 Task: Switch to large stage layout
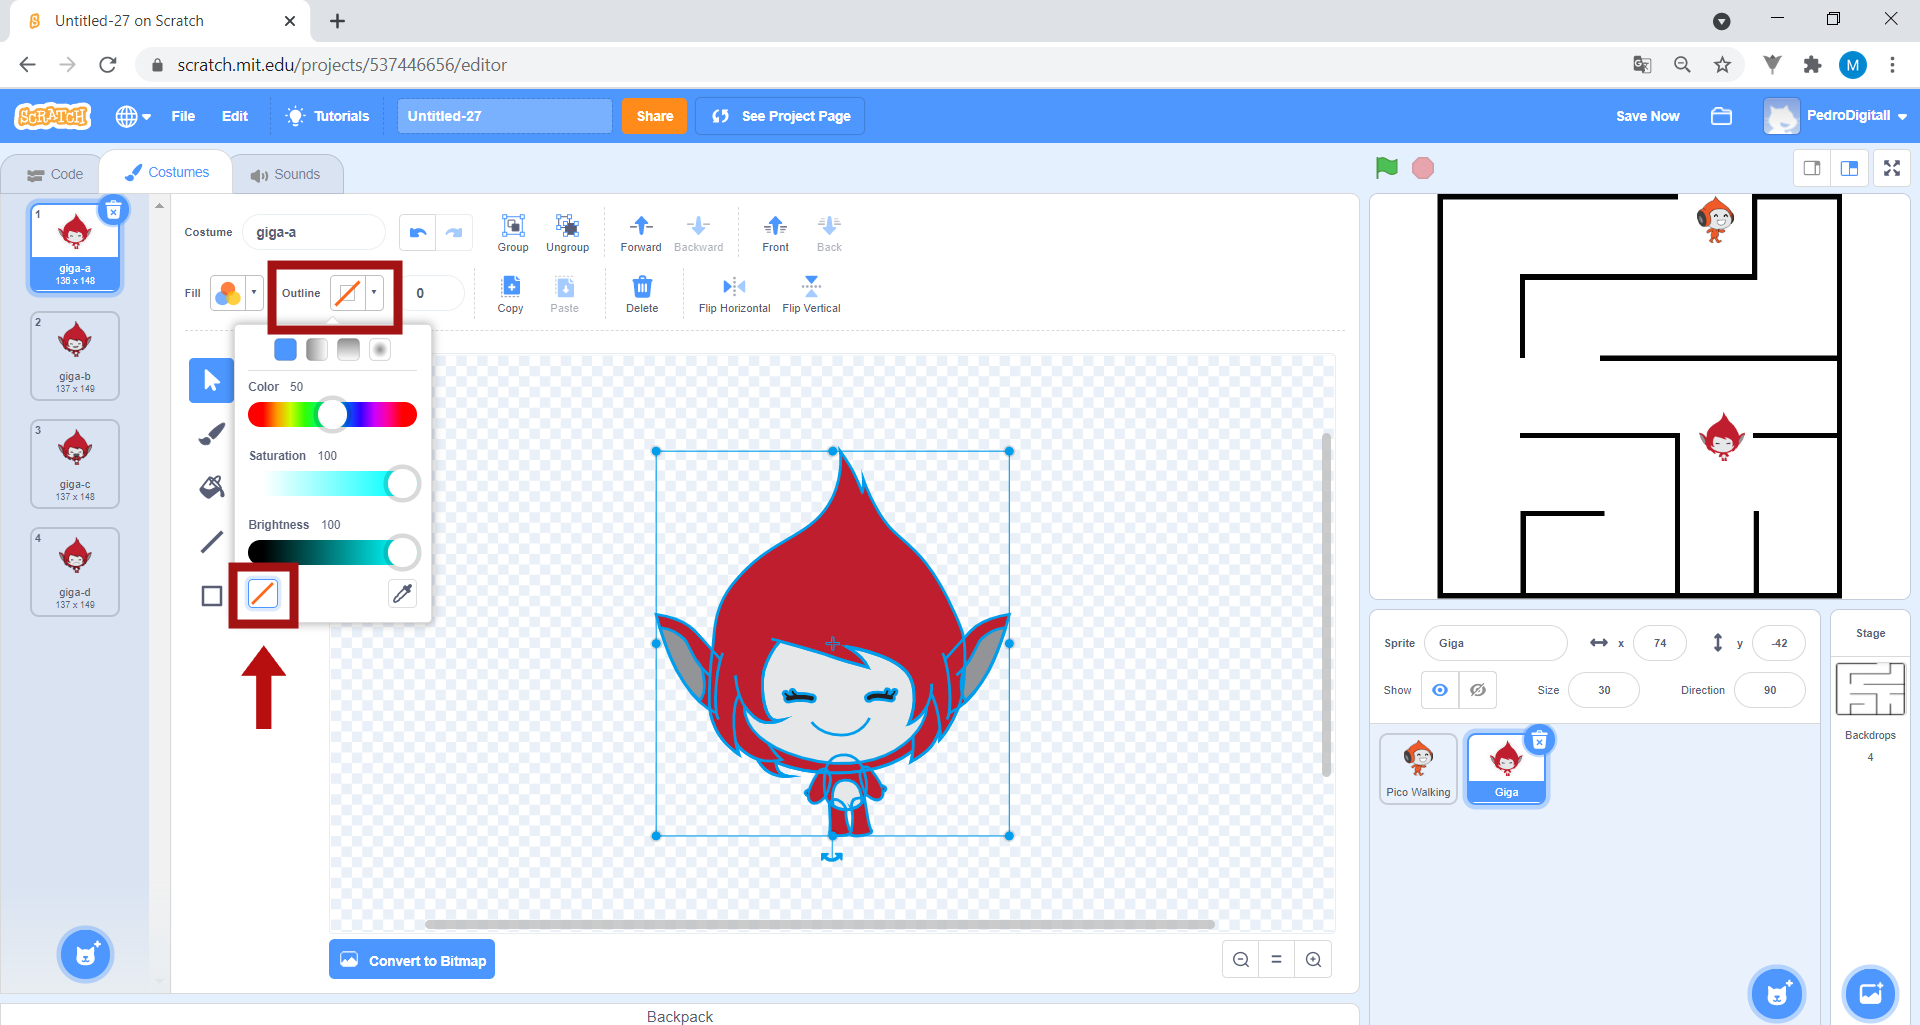(x=1850, y=168)
